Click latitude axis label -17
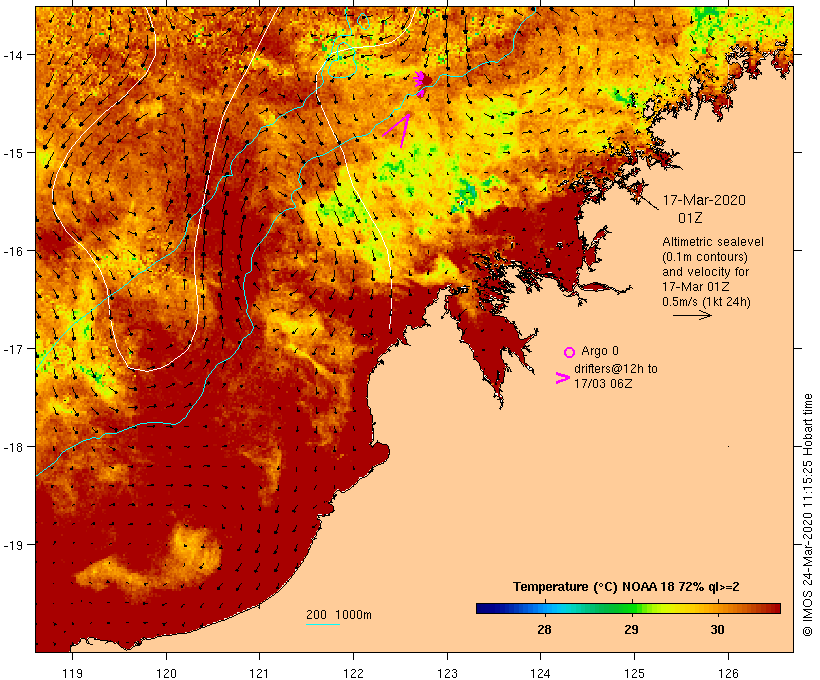The image size is (820, 680). coord(12,349)
